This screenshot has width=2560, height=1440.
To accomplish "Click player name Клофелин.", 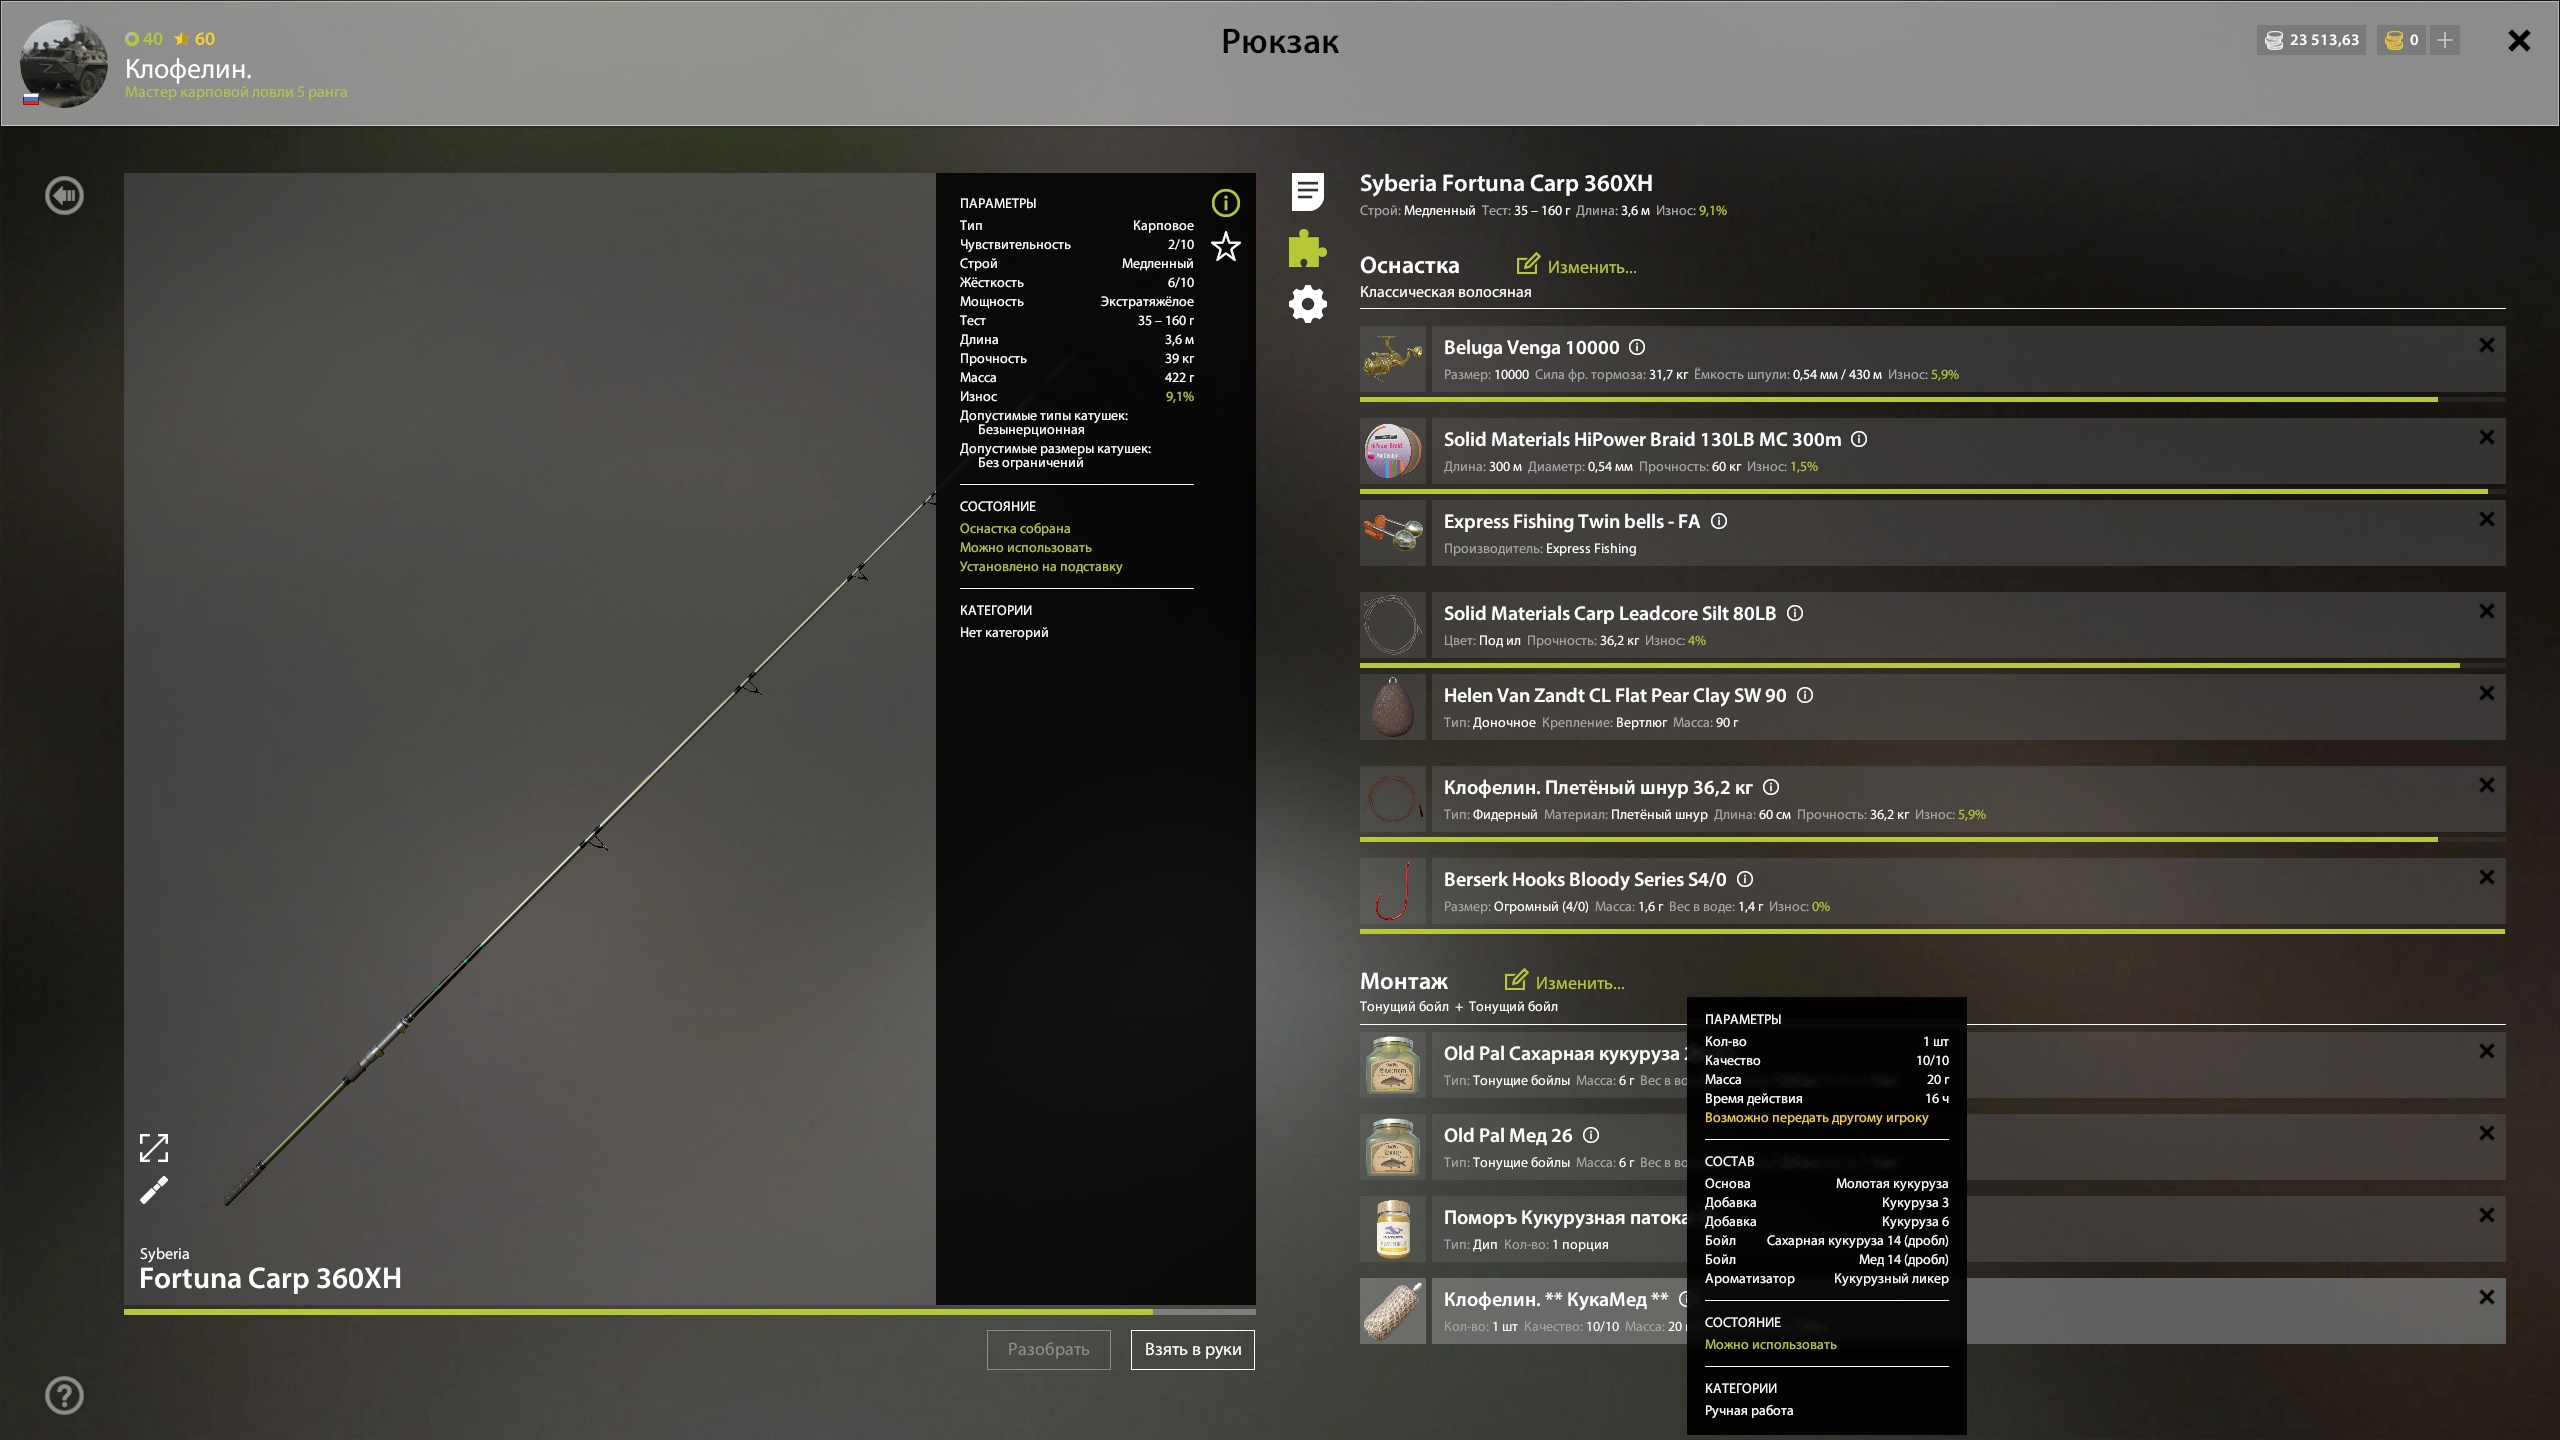I will tap(188, 69).
